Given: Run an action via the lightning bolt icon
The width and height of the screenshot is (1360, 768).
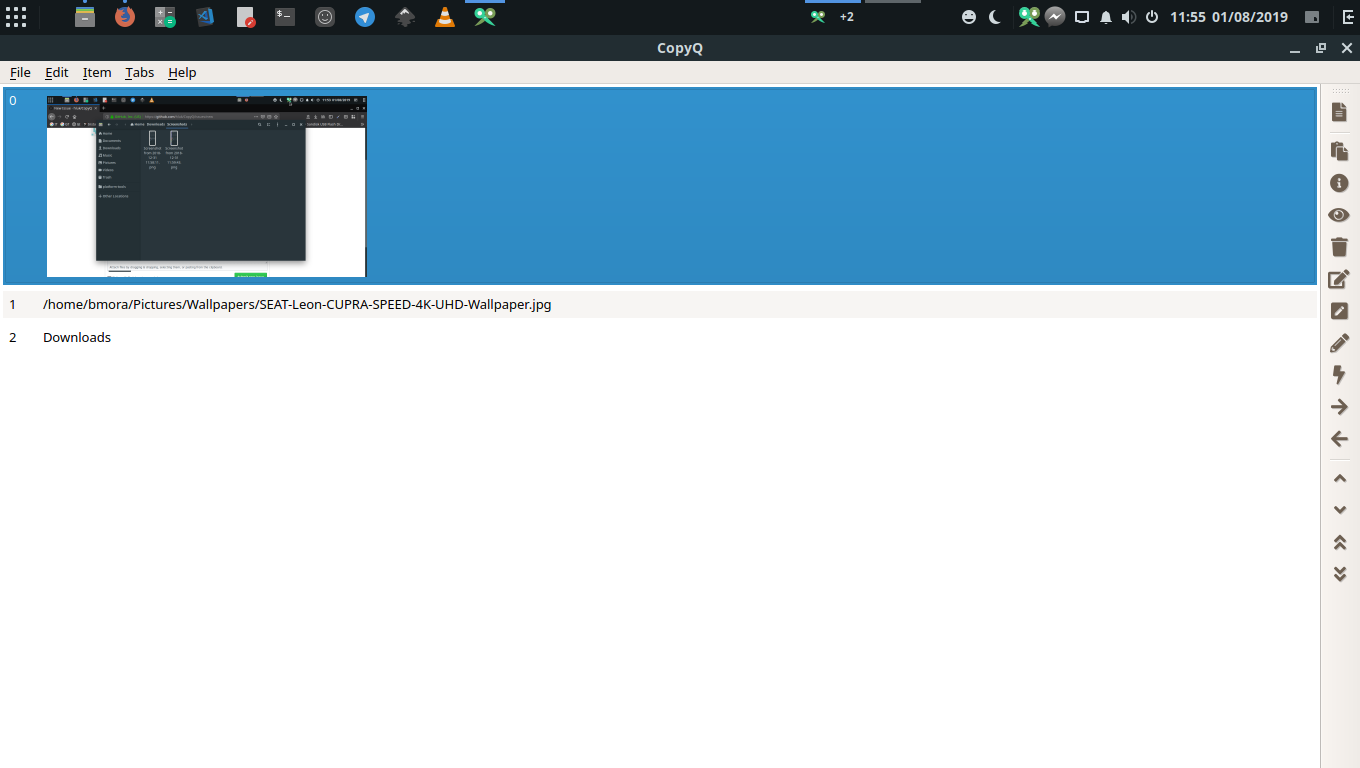Looking at the screenshot, I should 1339,375.
